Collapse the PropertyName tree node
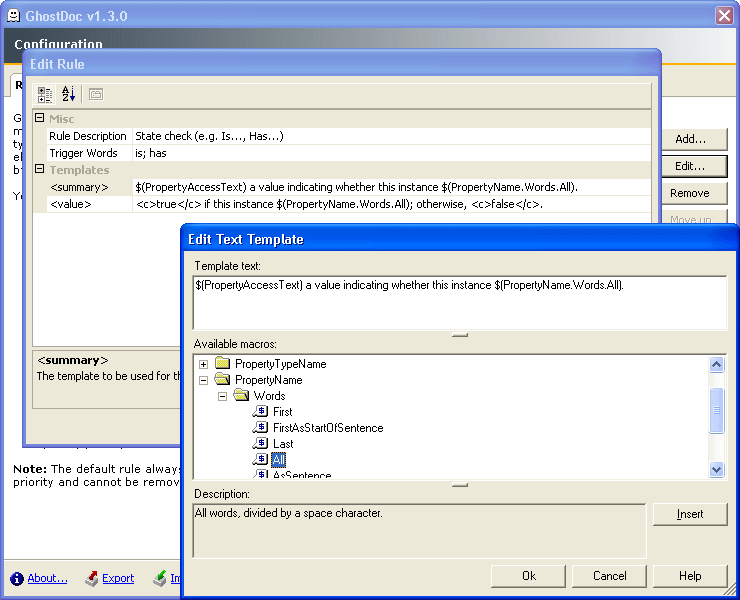The width and height of the screenshot is (740, 600). click(203, 380)
